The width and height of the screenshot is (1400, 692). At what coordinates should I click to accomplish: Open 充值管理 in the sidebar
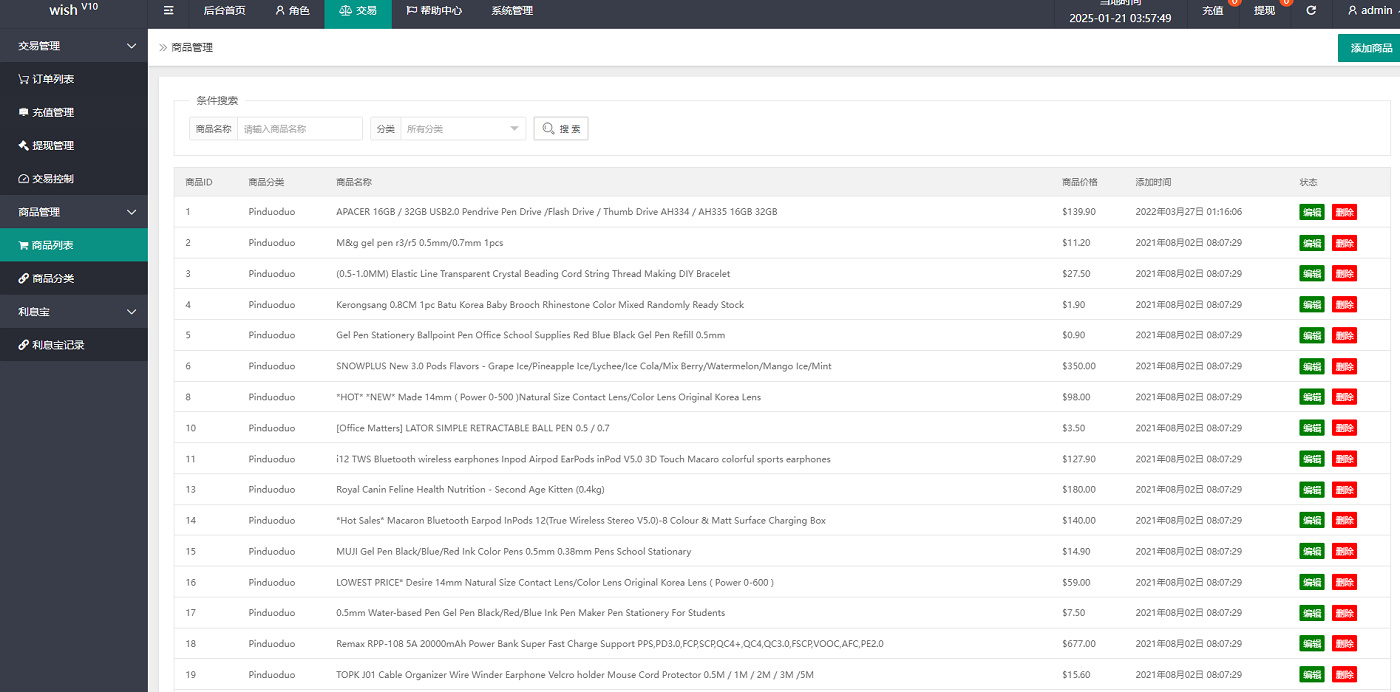coord(46,112)
